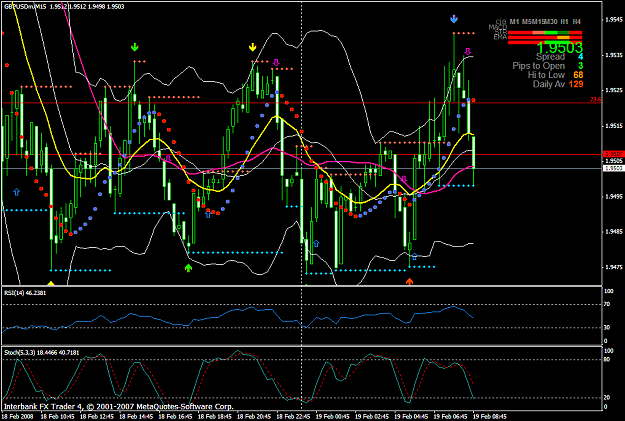The height and width of the screenshot is (421, 625).
Task: Click the H4 timeframe label
Action: tap(577, 22)
